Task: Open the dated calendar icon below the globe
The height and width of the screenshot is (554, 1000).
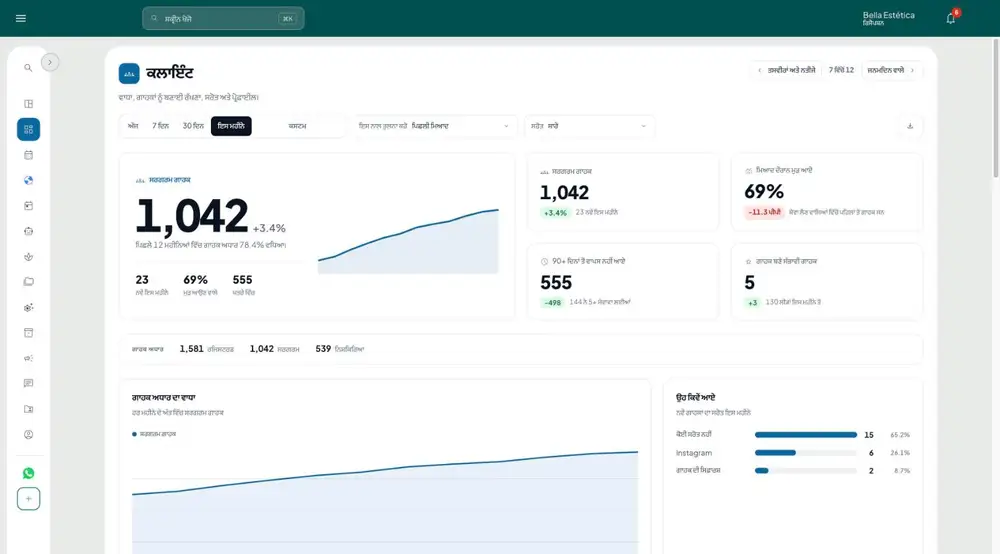Action: pos(28,206)
